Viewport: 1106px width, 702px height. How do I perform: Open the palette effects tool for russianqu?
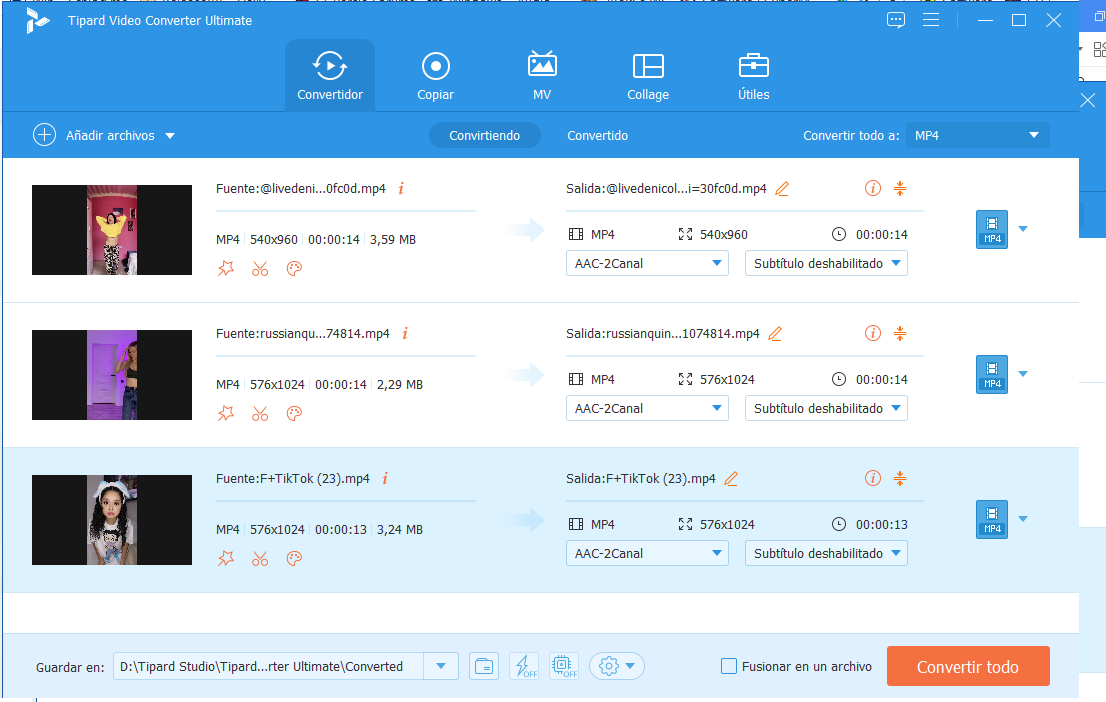294,413
